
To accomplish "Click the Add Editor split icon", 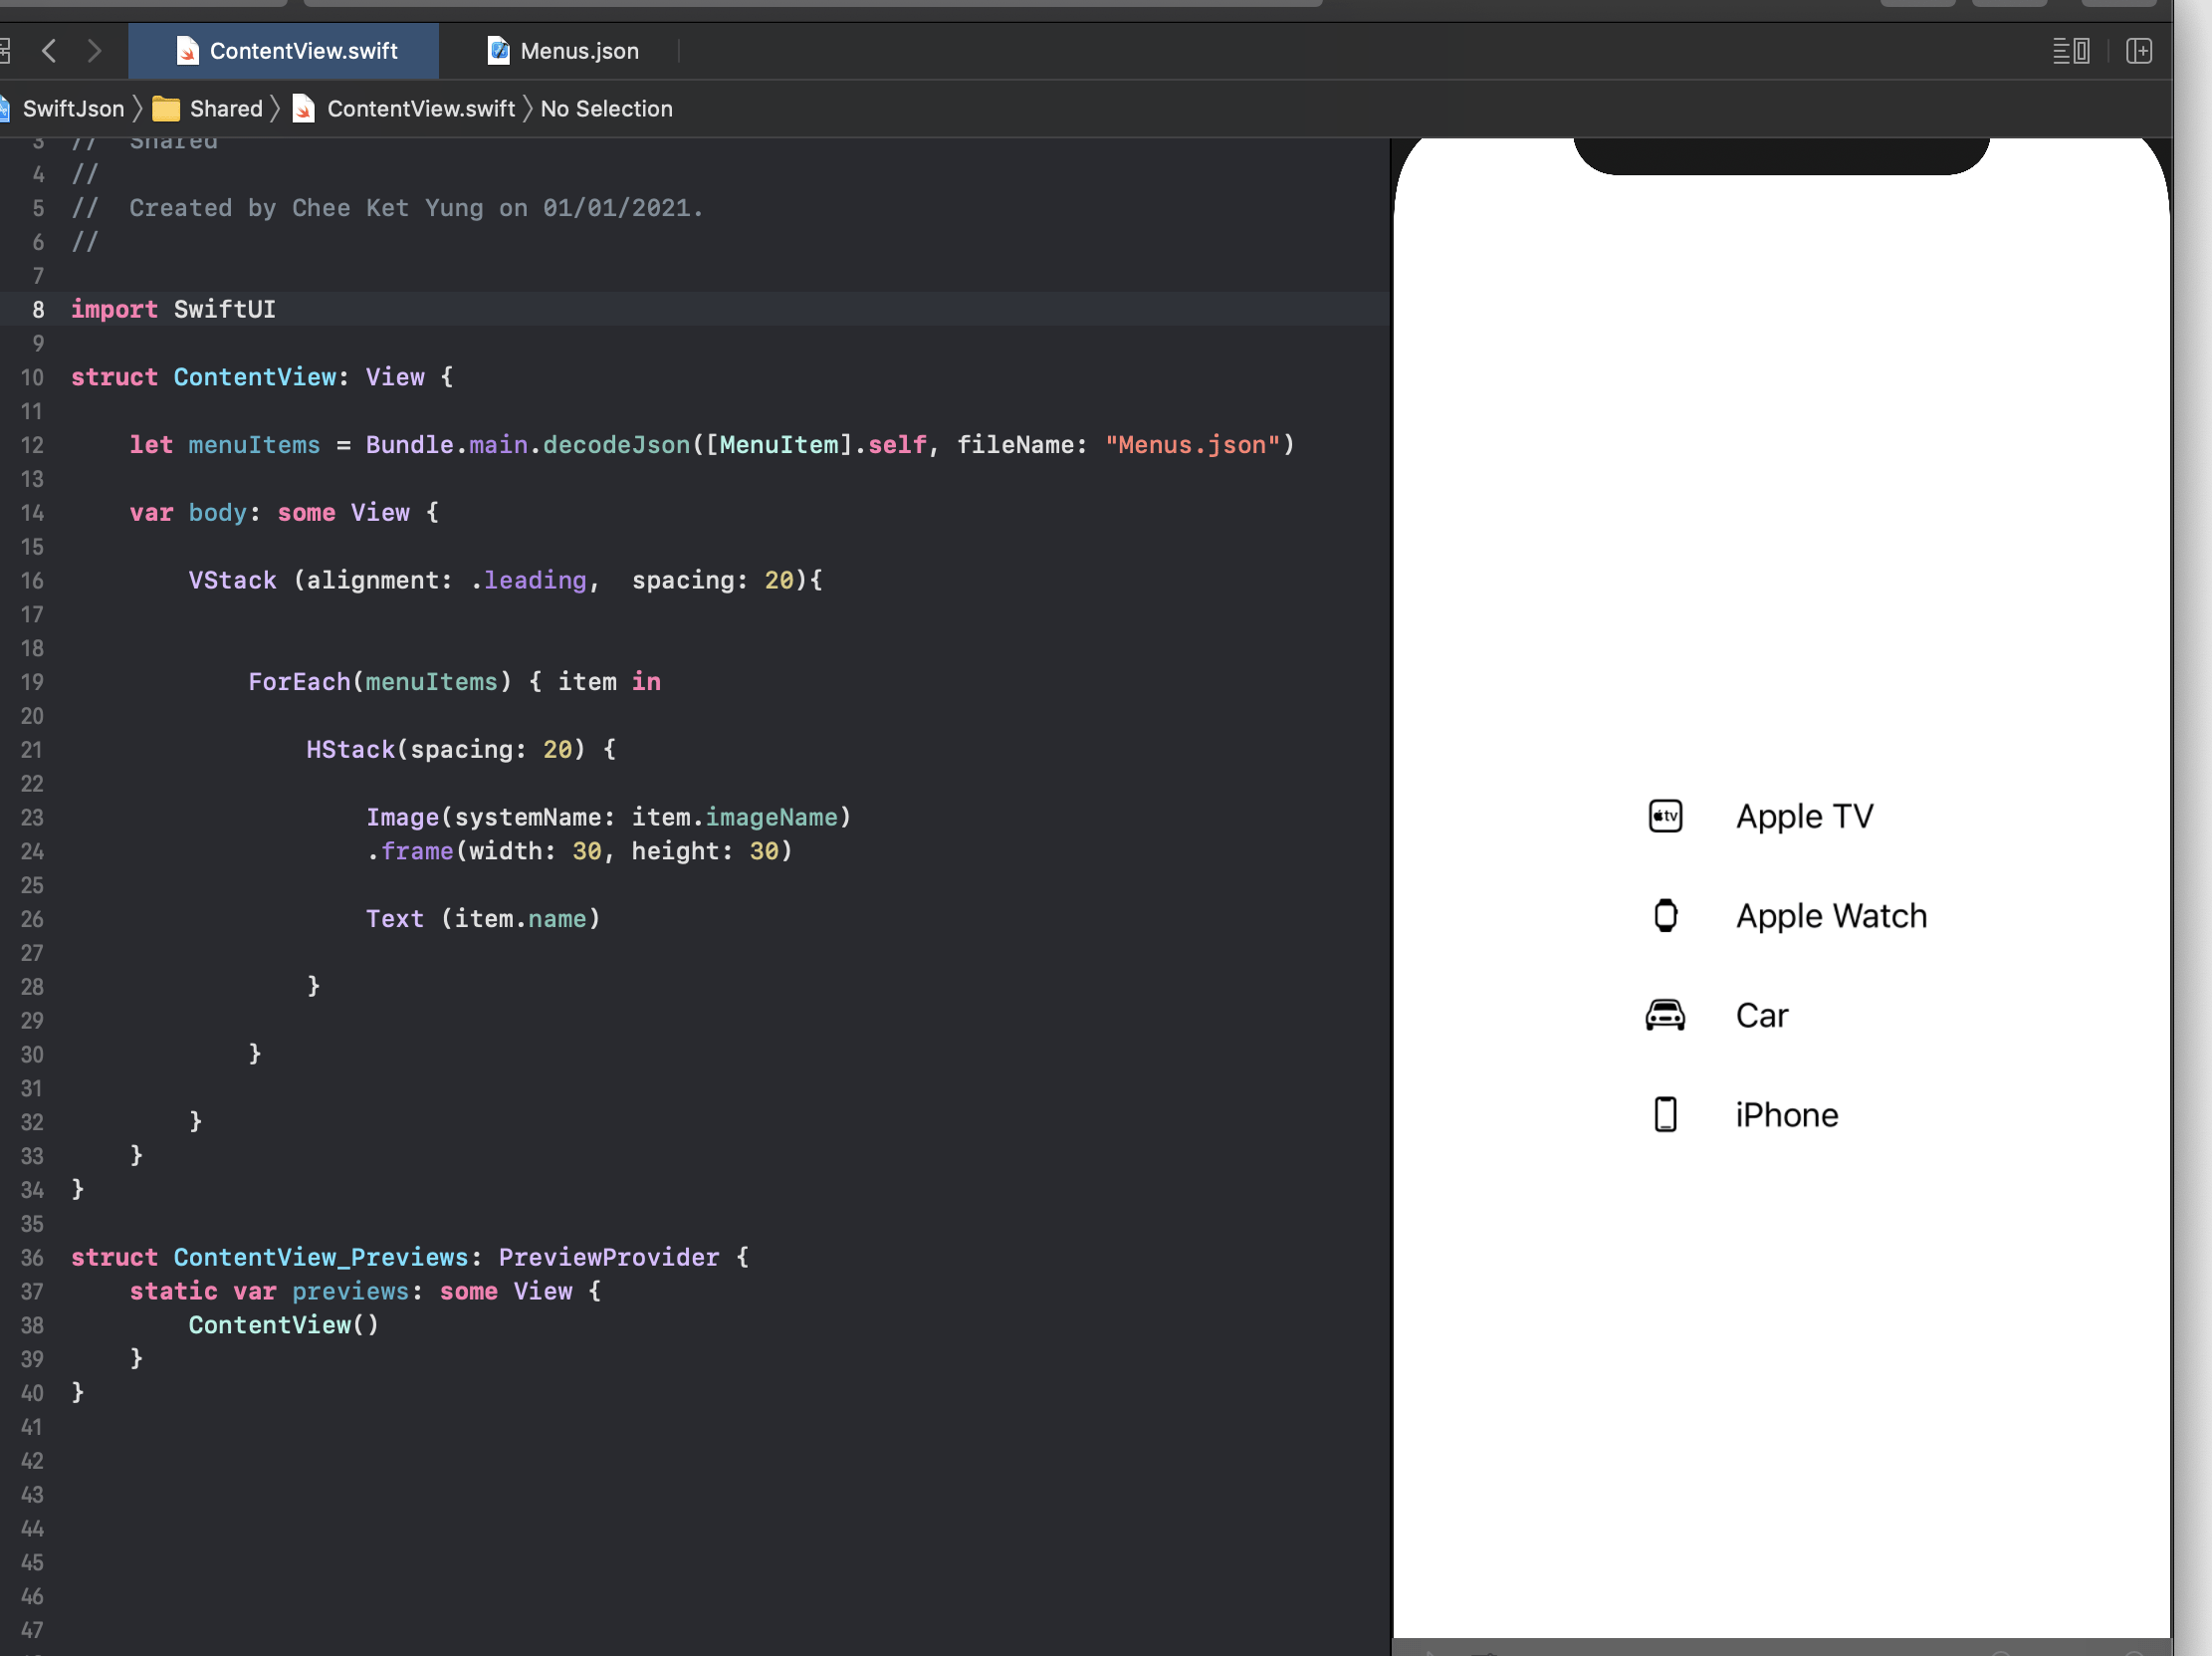I will click(x=2139, y=50).
